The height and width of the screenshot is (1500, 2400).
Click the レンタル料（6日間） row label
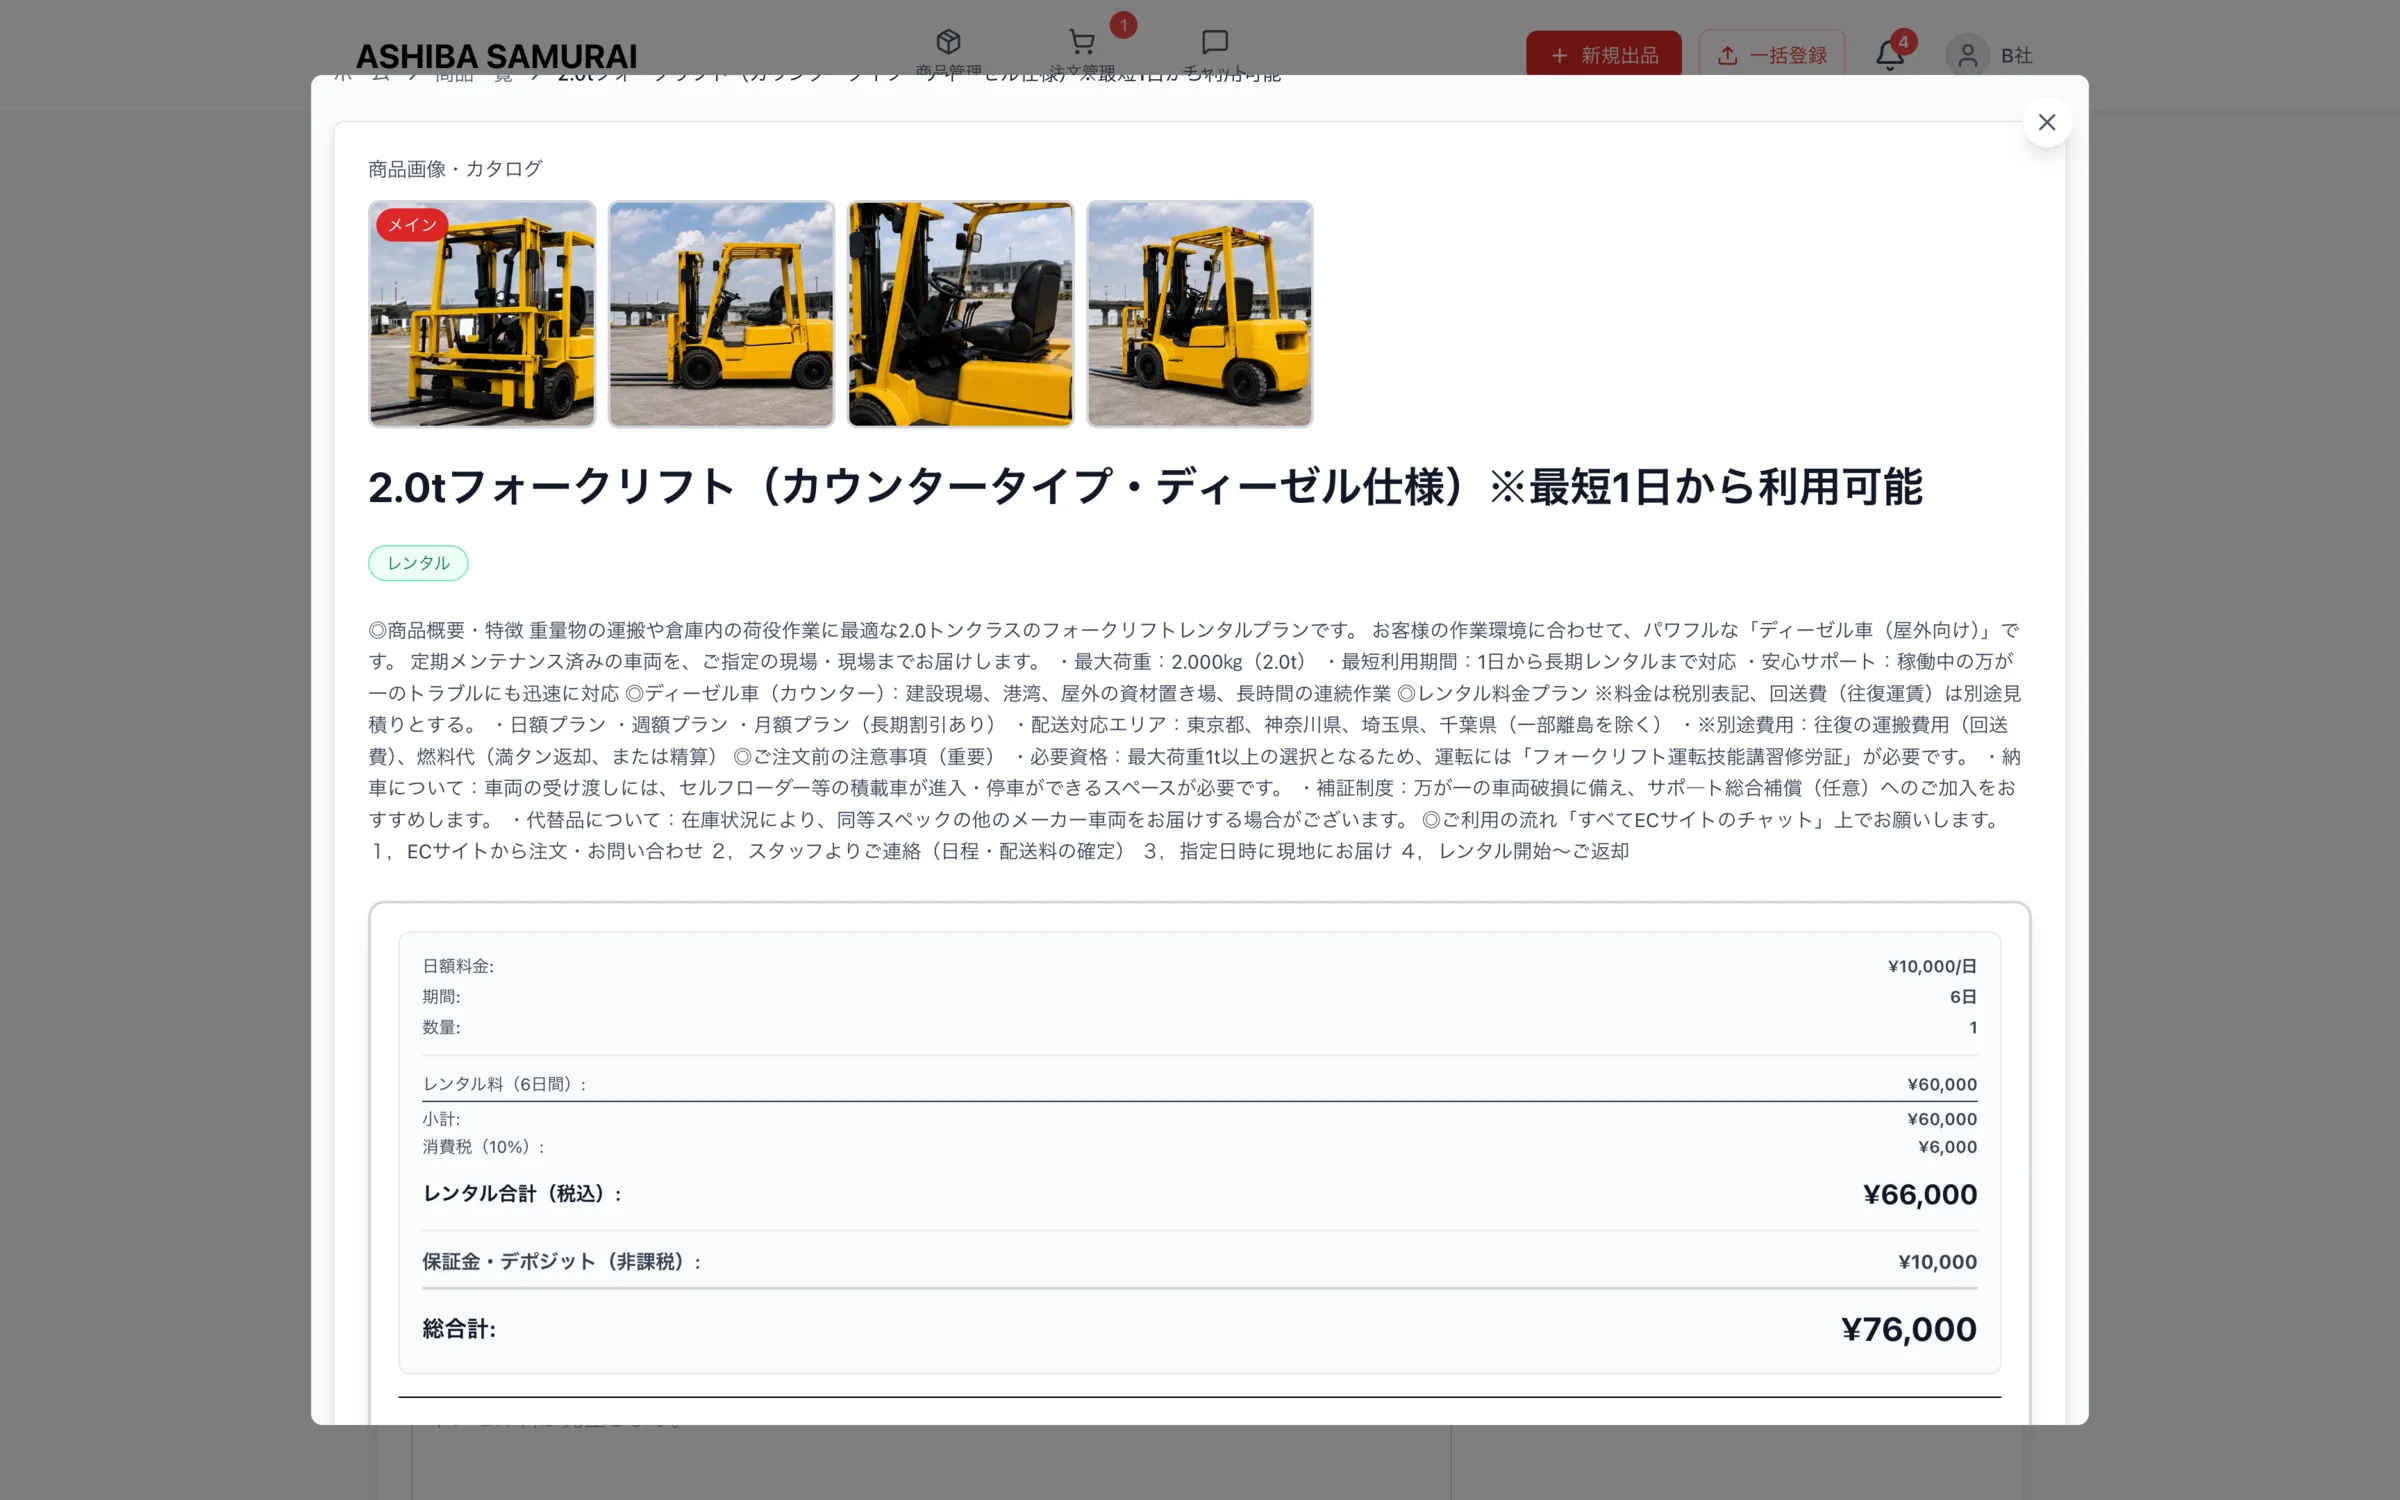point(504,1084)
